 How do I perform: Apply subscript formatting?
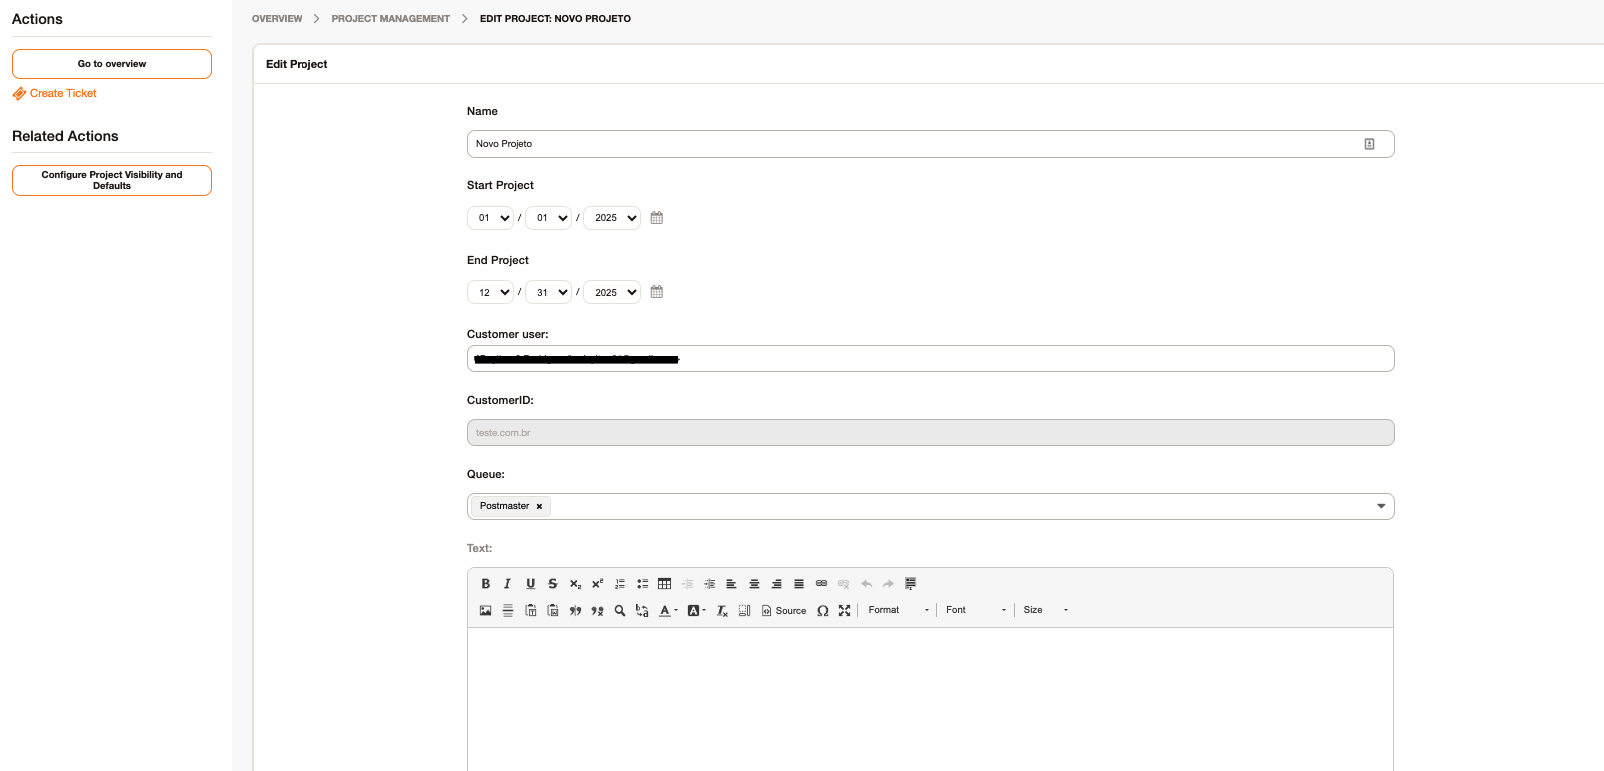click(x=575, y=584)
